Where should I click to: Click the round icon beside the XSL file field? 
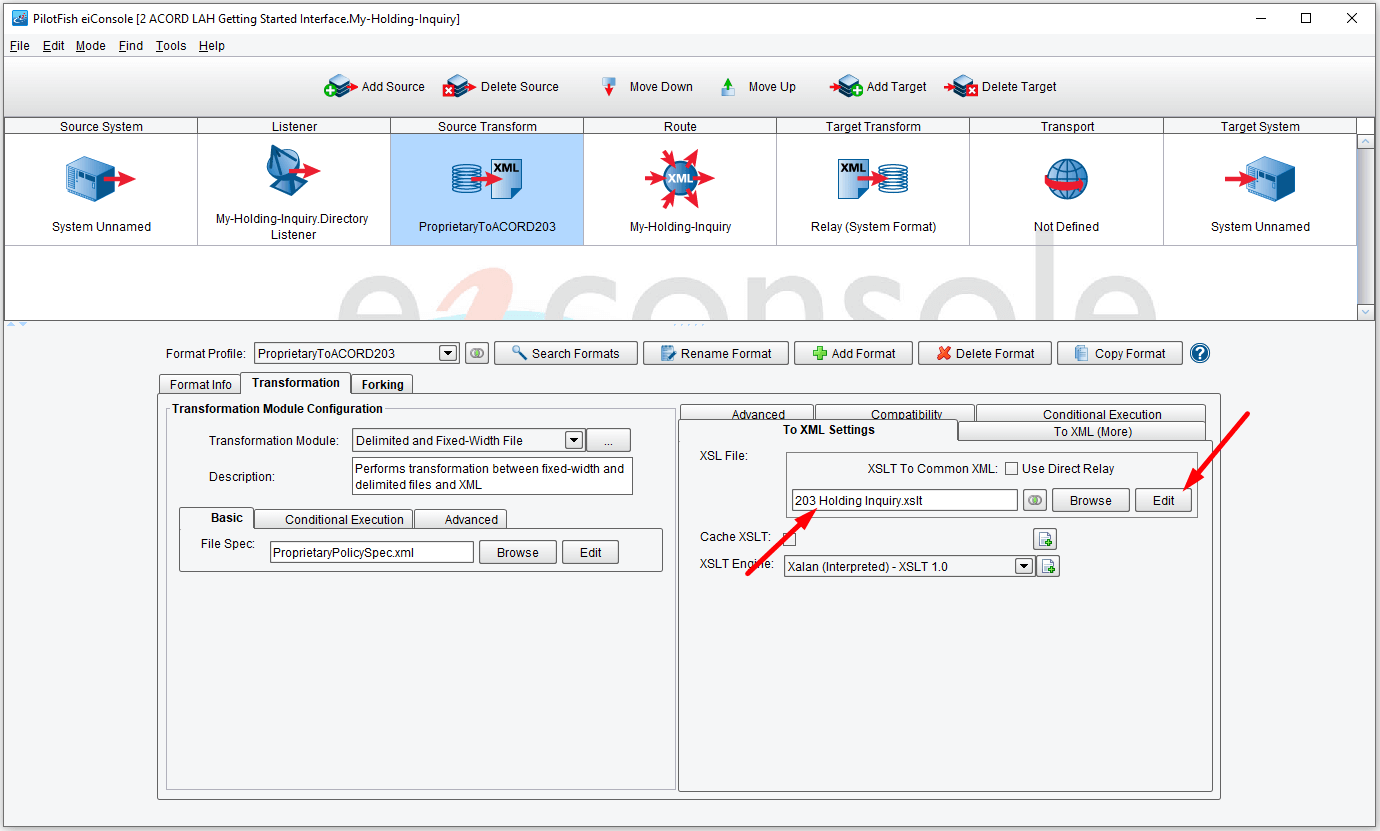[1036, 500]
